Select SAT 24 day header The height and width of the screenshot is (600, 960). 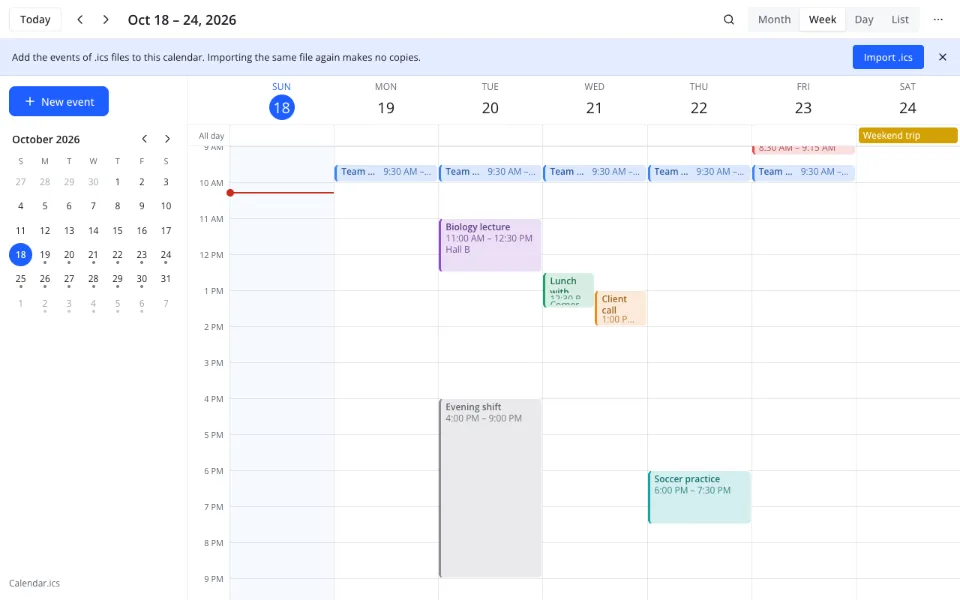907,101
